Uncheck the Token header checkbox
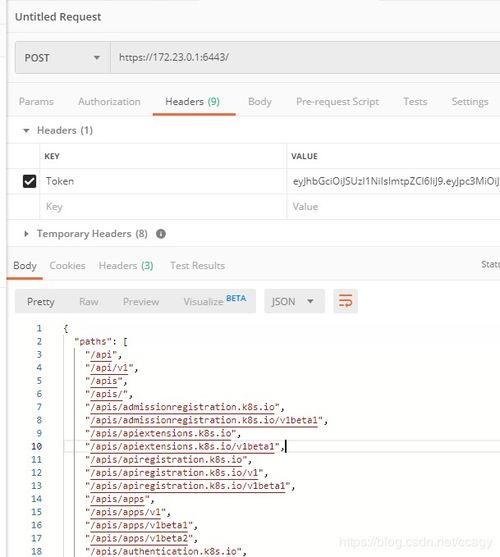Image resolution: width=500 pixels, height=557 pixels. pyautogui.click(x=29, y=181)
